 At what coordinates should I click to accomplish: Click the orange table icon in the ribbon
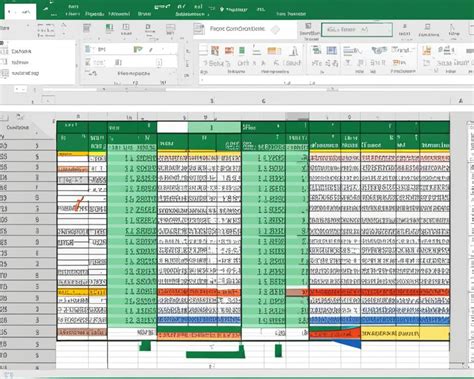[274, 51]
